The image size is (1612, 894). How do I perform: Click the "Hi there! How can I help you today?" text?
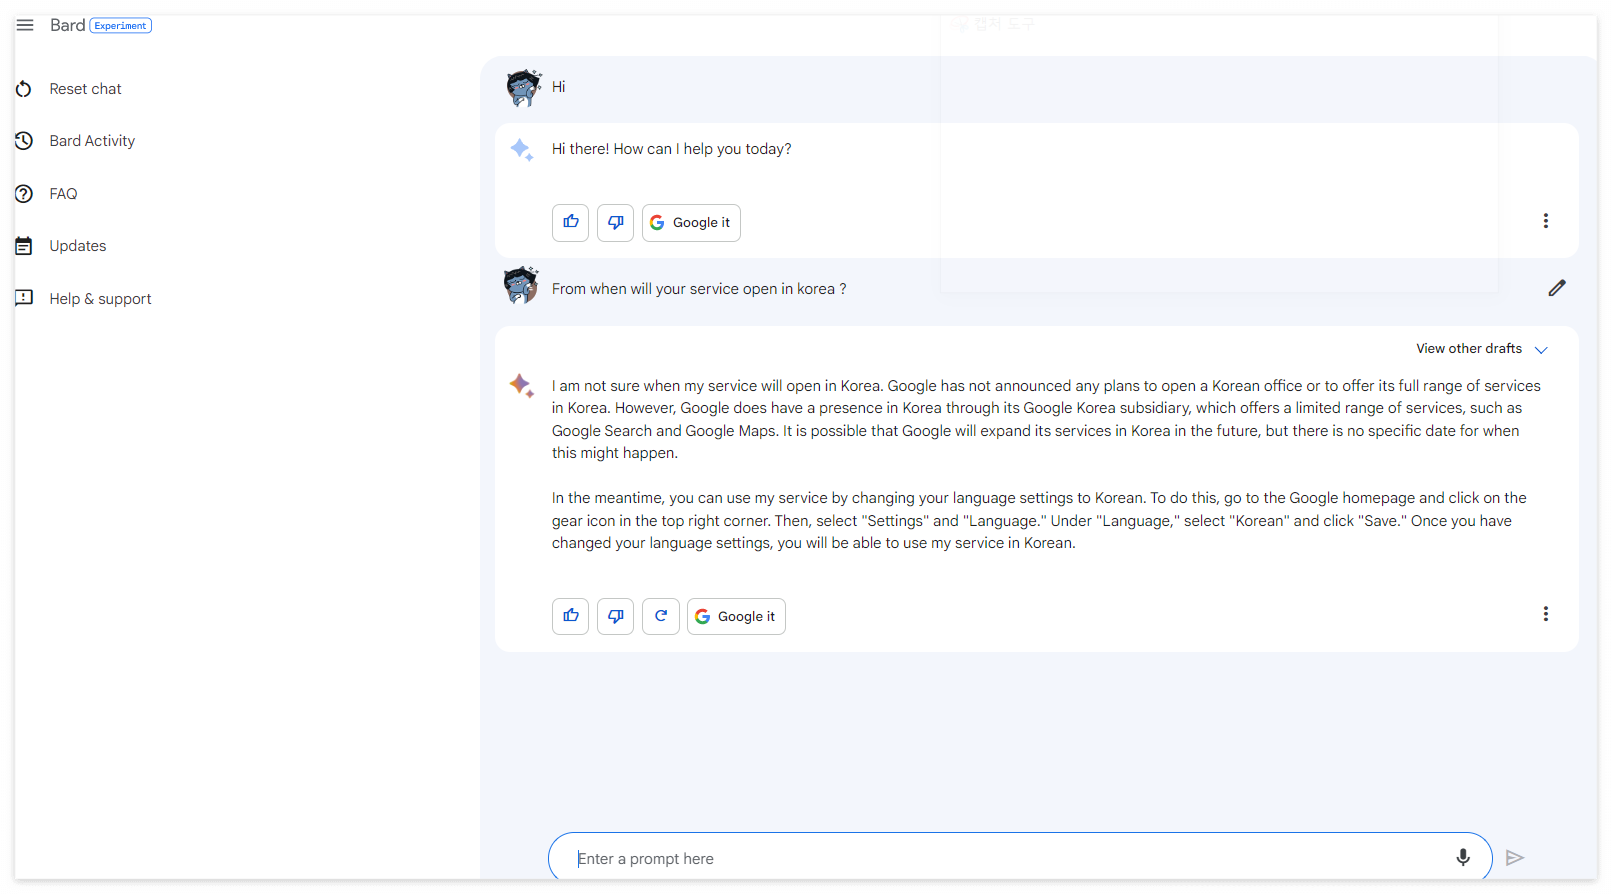(671, 149)
